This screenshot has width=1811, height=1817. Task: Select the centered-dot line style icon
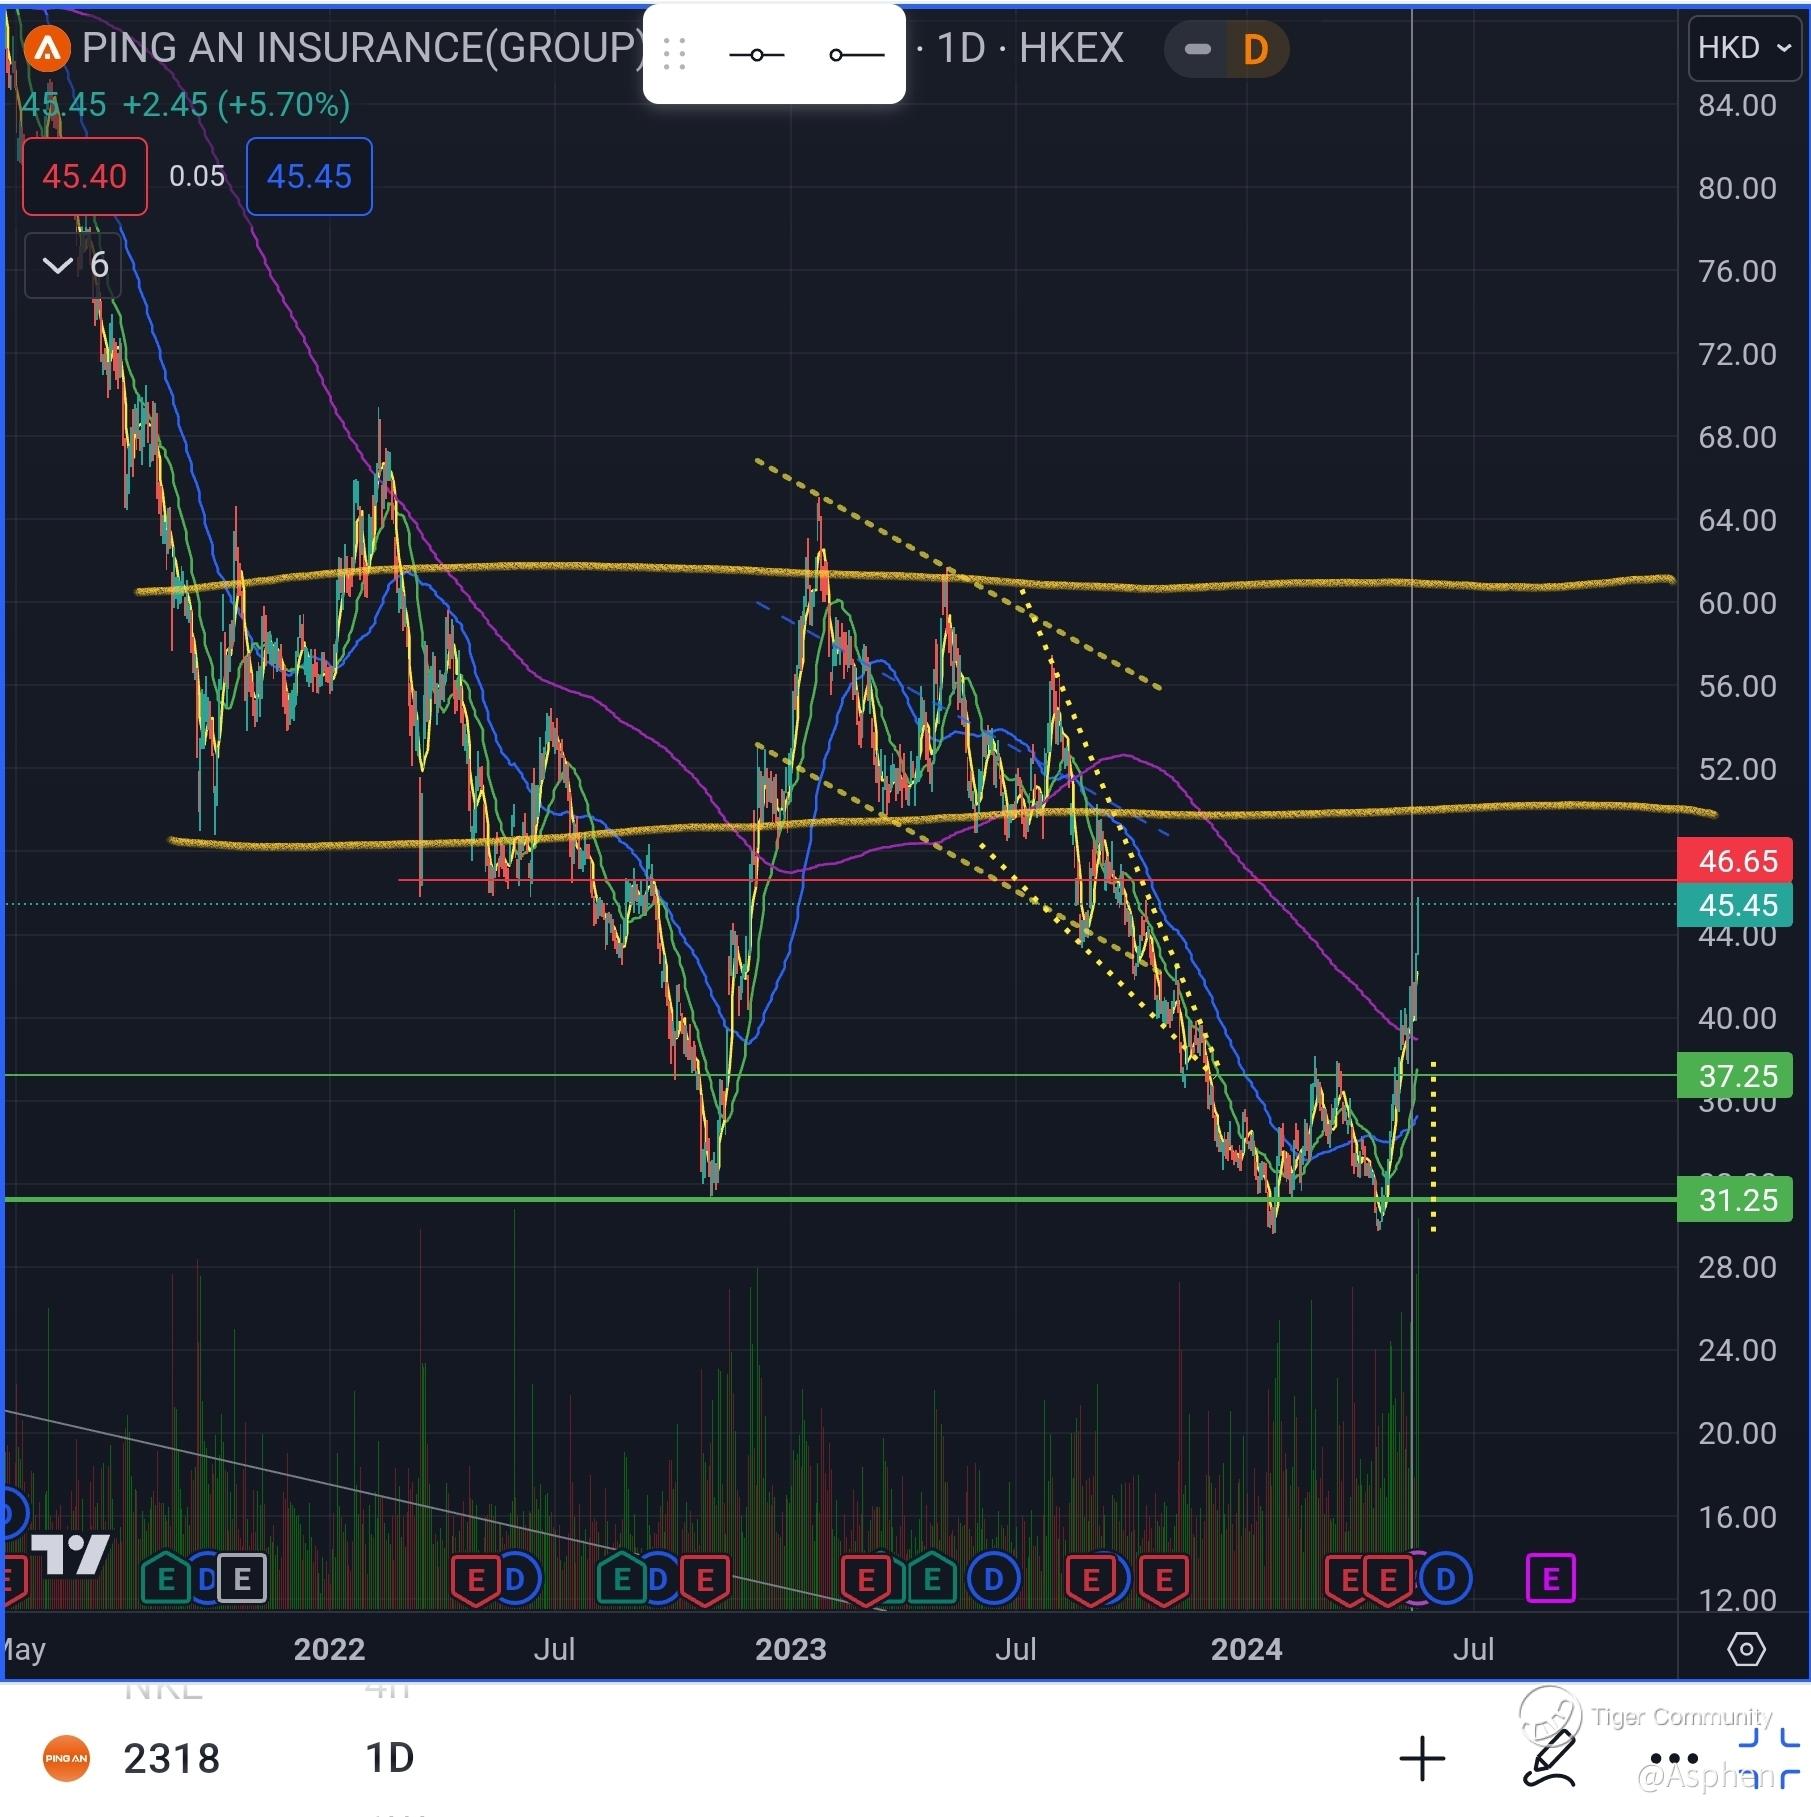coord(757,55)
